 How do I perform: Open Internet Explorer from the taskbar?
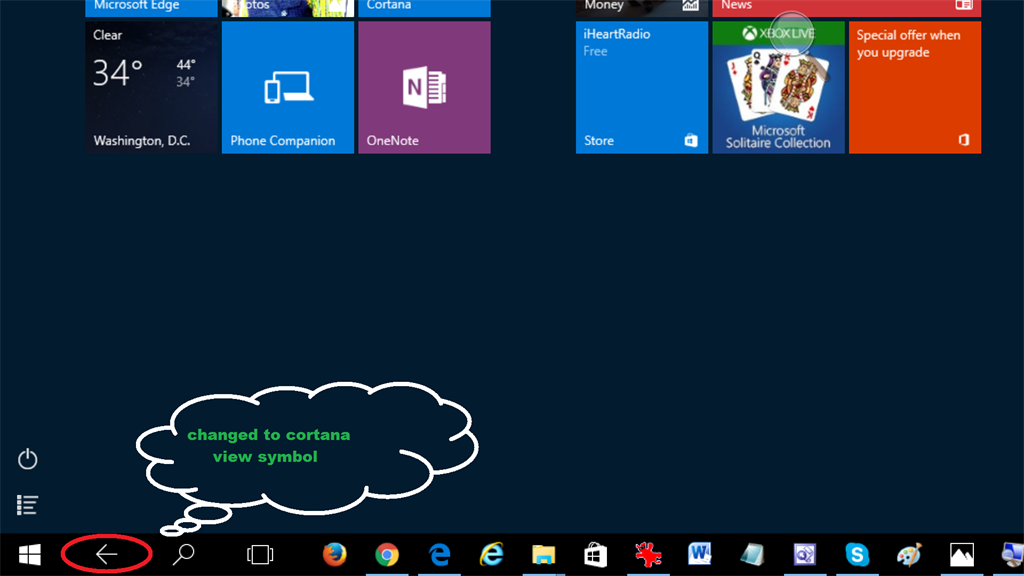(x=491, y=554)
